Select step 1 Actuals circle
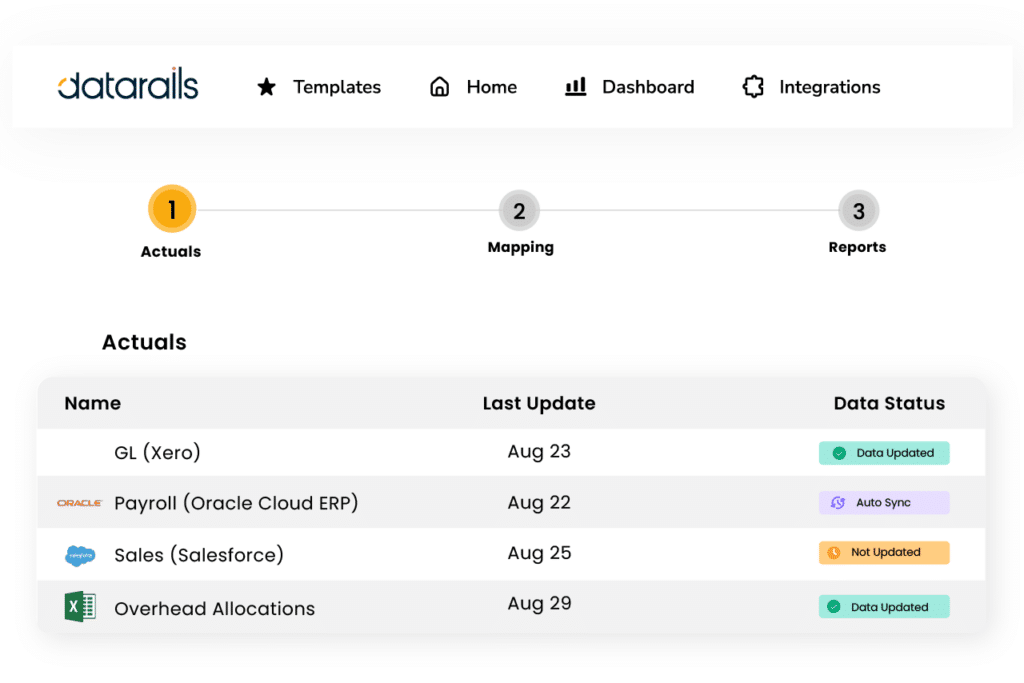 (x=172, y=210)
